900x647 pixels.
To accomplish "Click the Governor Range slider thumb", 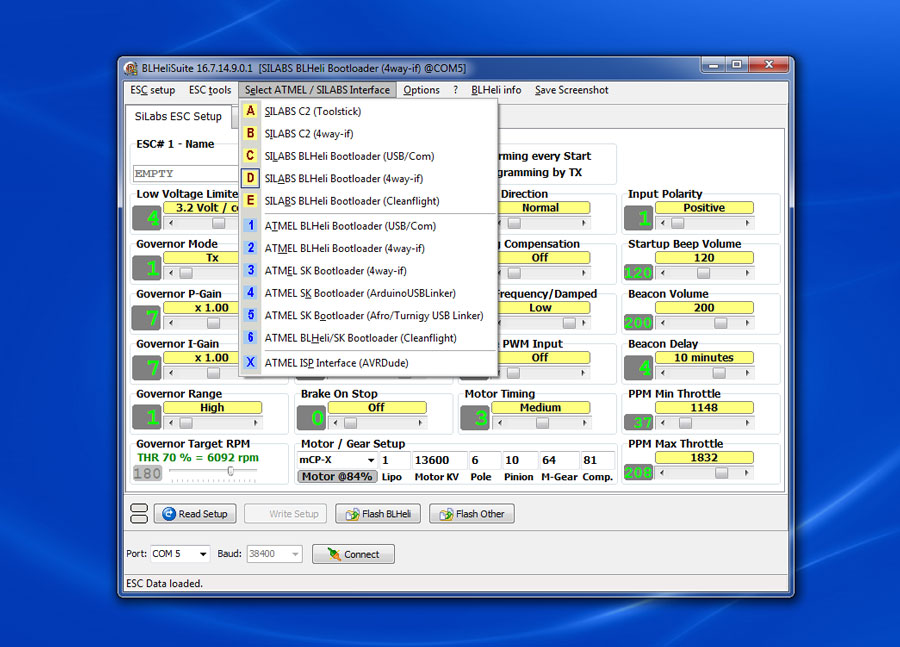I will pyautogui.click(x=186, y=423).
